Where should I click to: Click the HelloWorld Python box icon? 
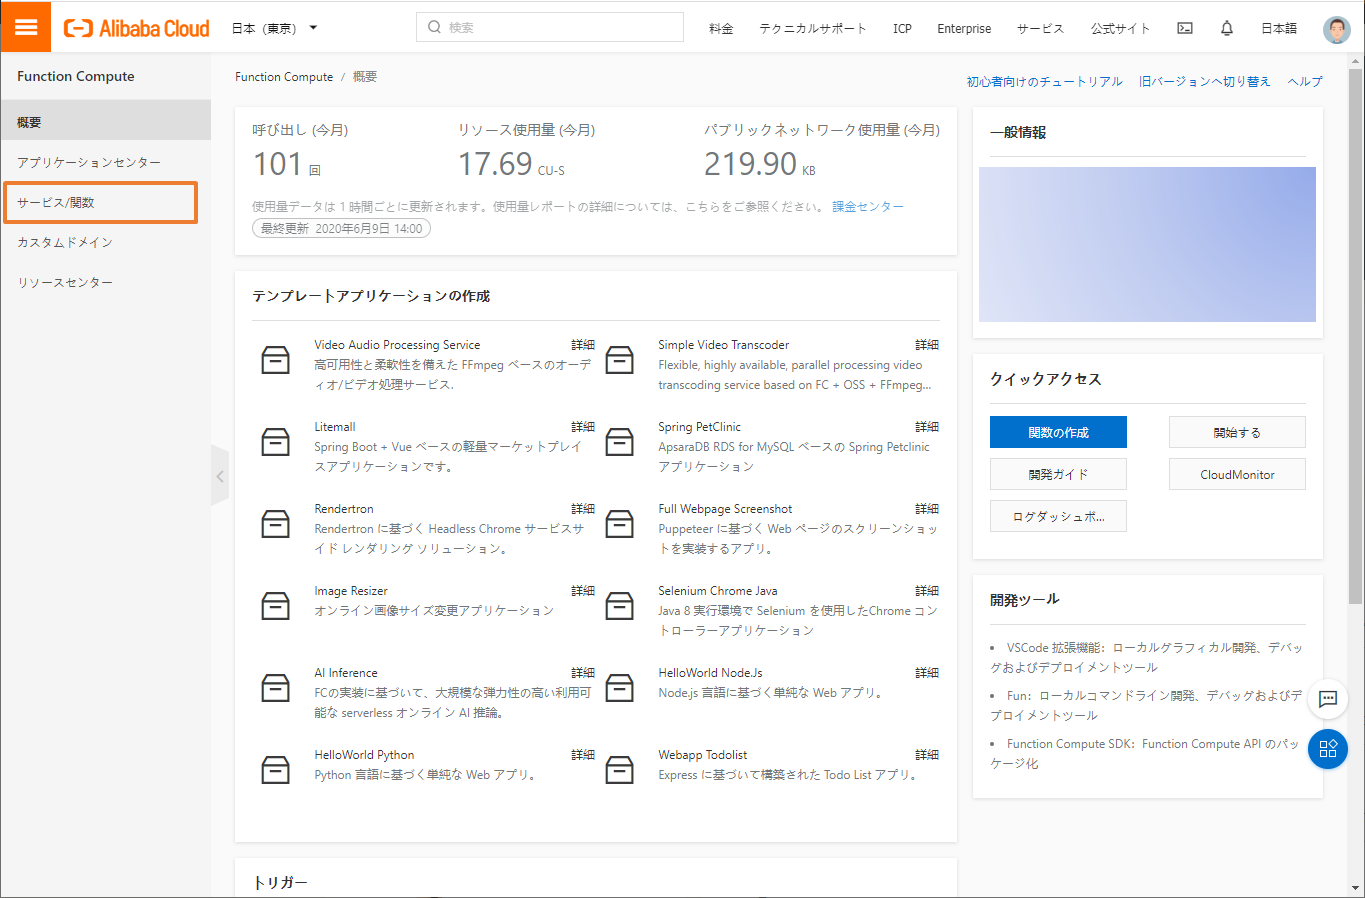[275, 770]
